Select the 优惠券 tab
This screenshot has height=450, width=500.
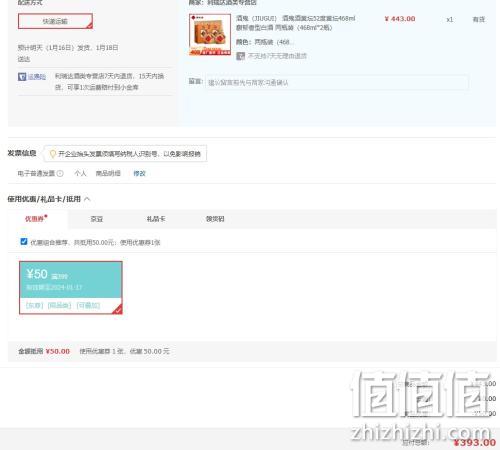34,219
